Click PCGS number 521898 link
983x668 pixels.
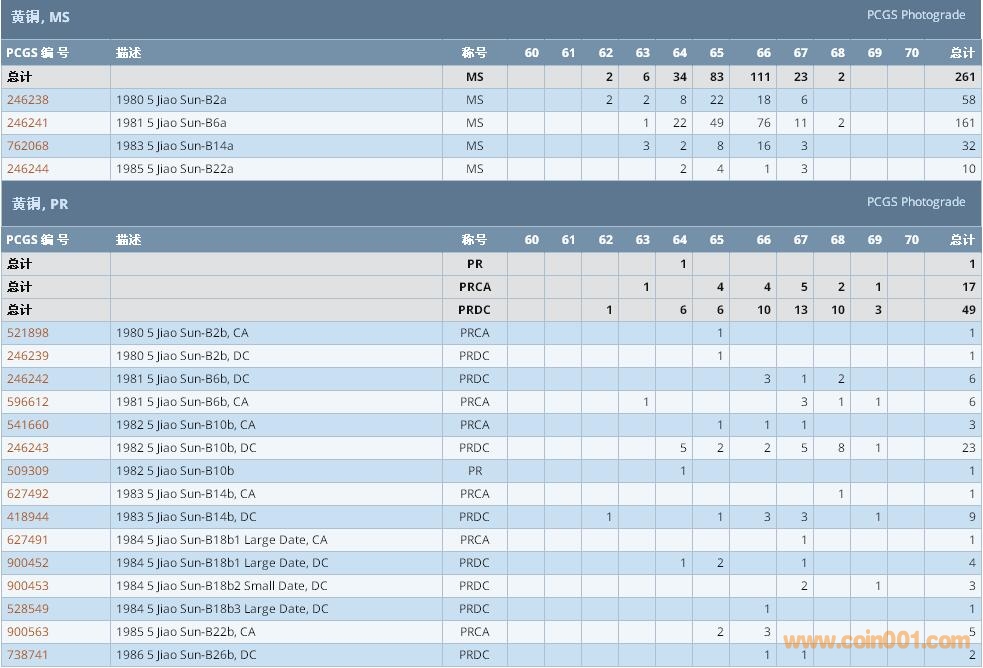click(28, 333)
